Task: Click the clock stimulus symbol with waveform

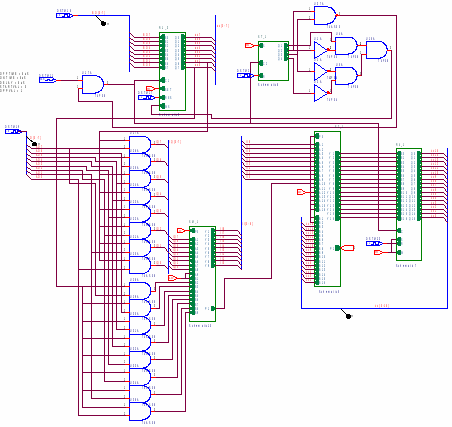Action: pos(48,80)
